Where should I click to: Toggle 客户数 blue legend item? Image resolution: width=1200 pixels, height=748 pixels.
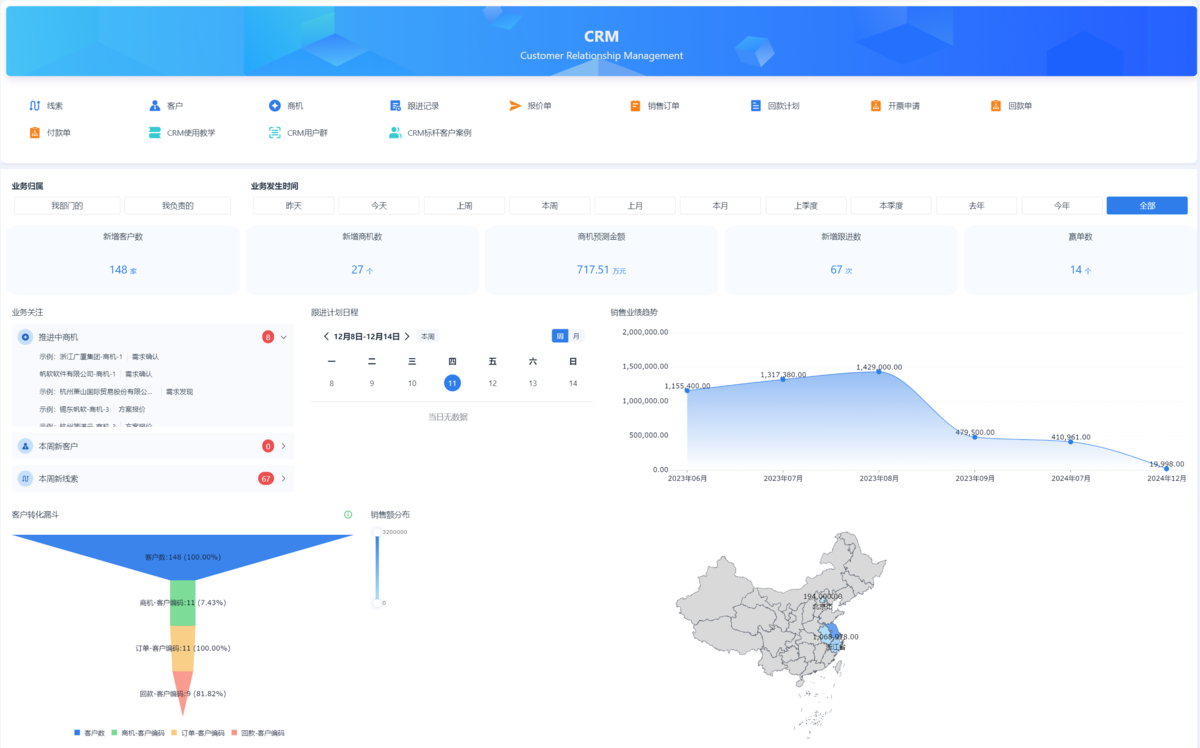pos(91,734)
